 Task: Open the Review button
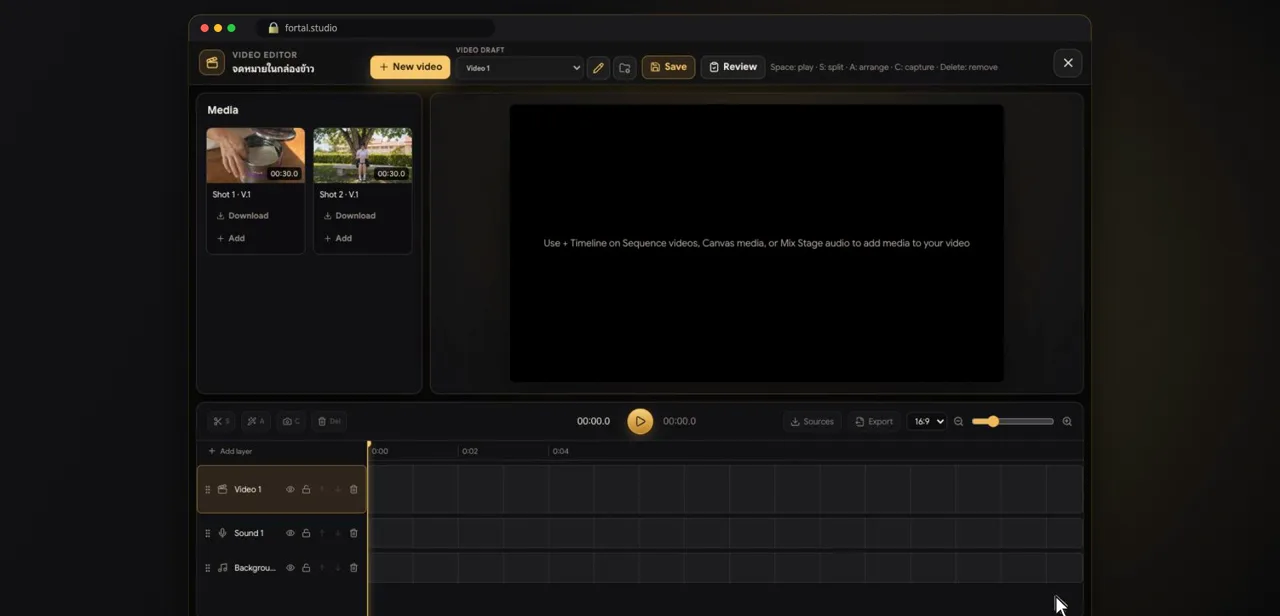[733, 67]
